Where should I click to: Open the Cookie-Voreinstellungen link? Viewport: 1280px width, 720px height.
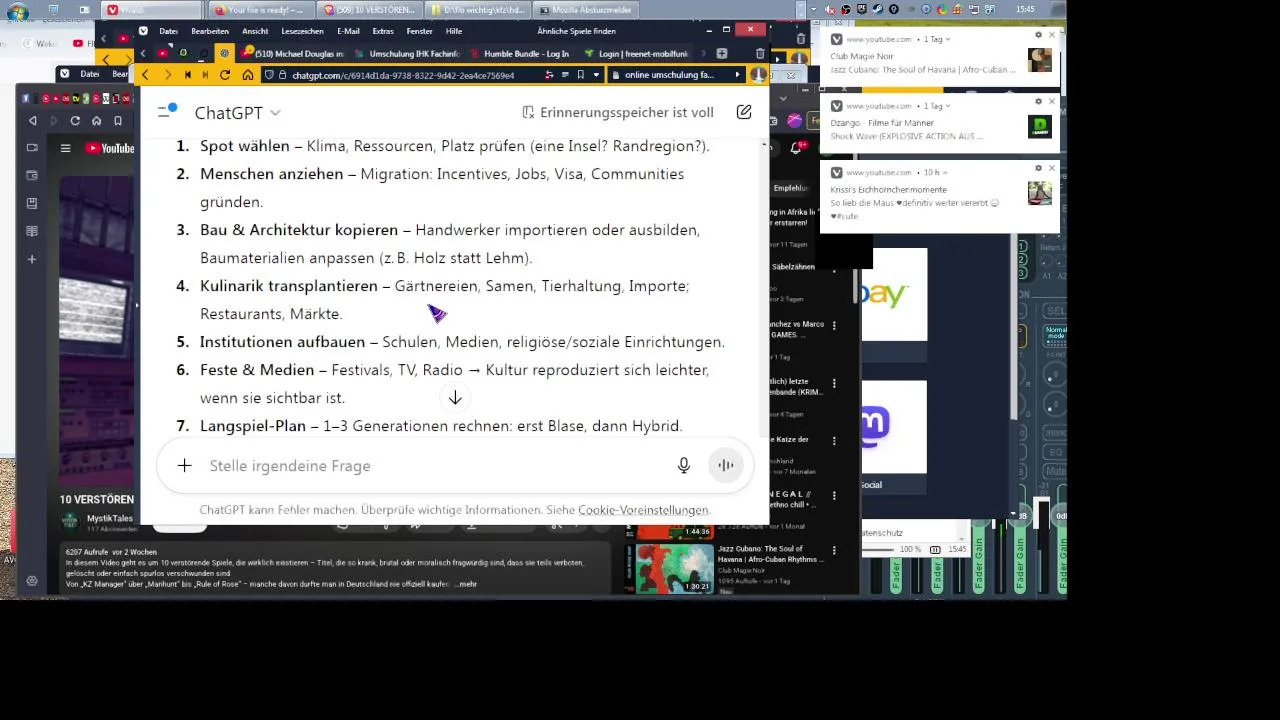coord(643,510)
